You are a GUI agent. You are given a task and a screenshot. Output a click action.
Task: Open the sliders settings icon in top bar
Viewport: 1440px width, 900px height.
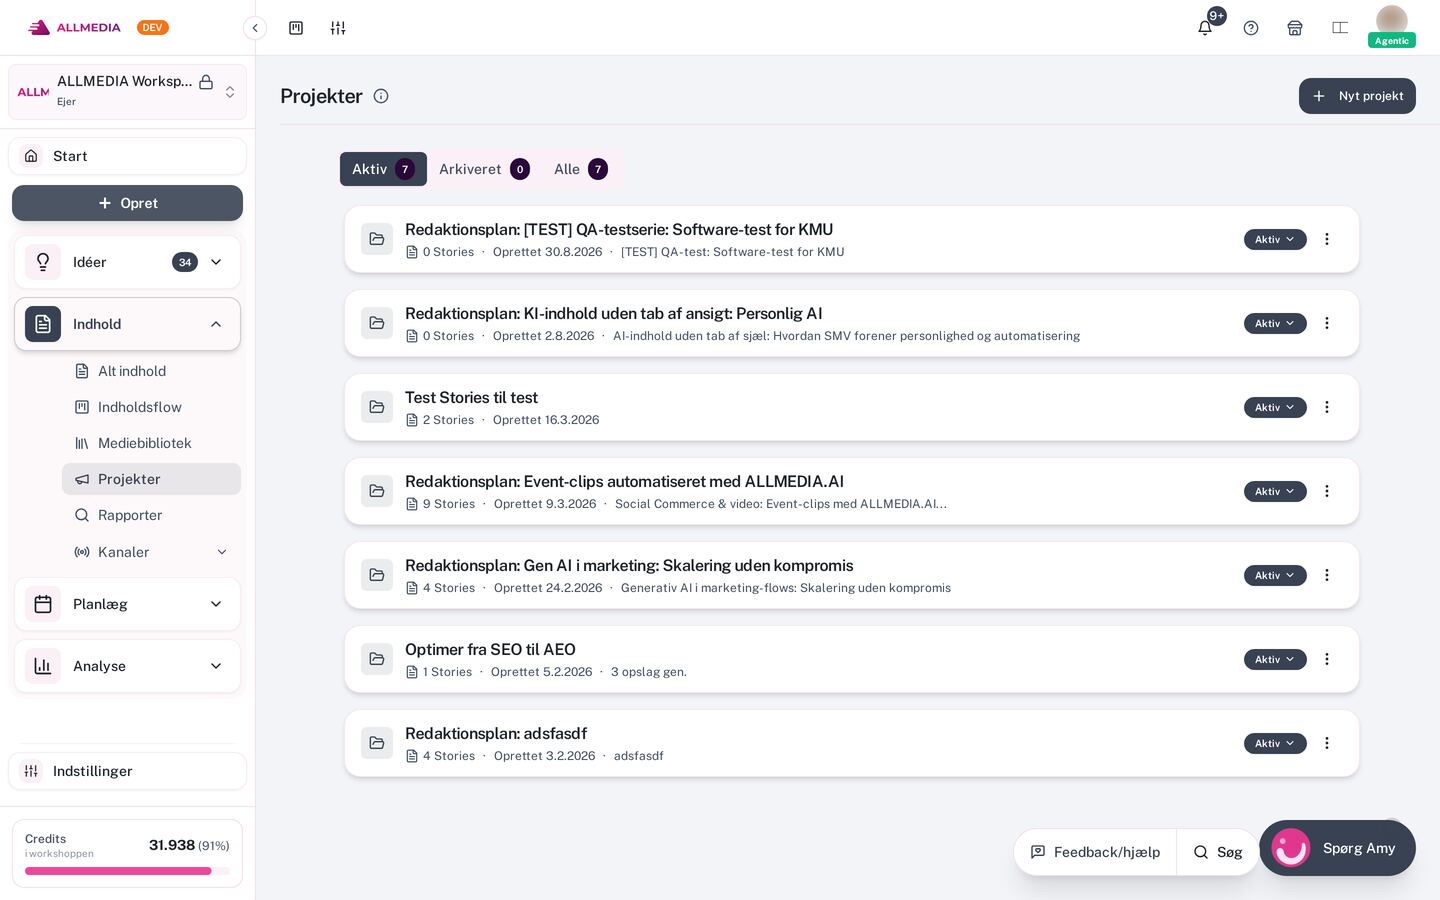point(338,28)
